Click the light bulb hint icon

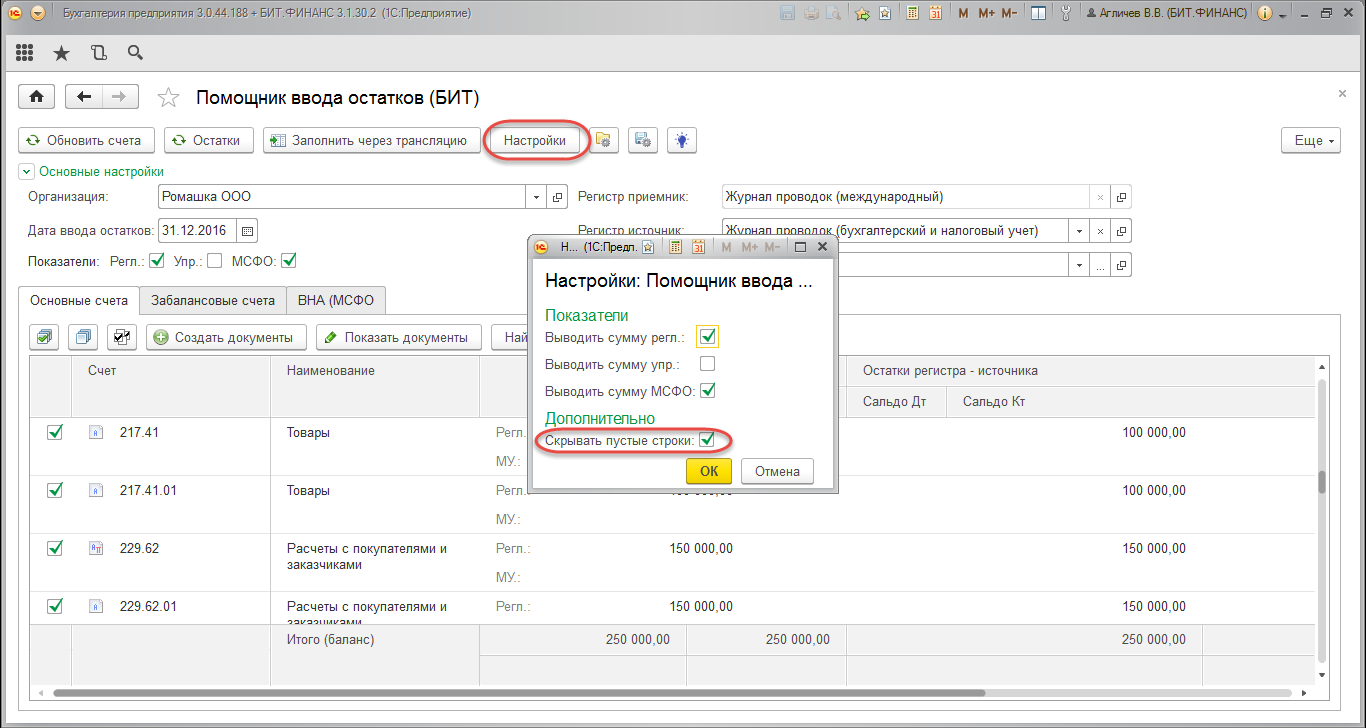682,141
